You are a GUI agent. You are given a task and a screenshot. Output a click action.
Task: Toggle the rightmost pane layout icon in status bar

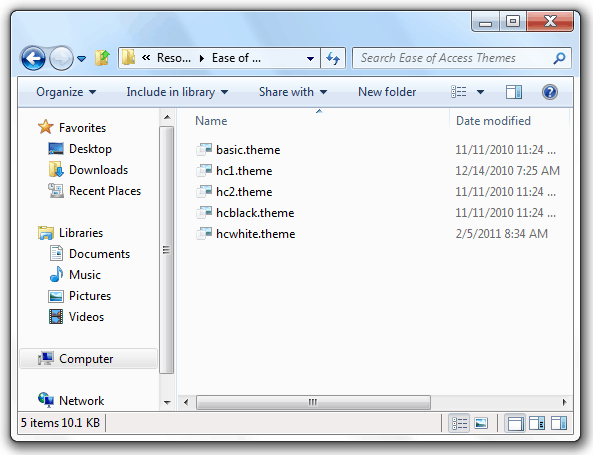pos(559,423)
